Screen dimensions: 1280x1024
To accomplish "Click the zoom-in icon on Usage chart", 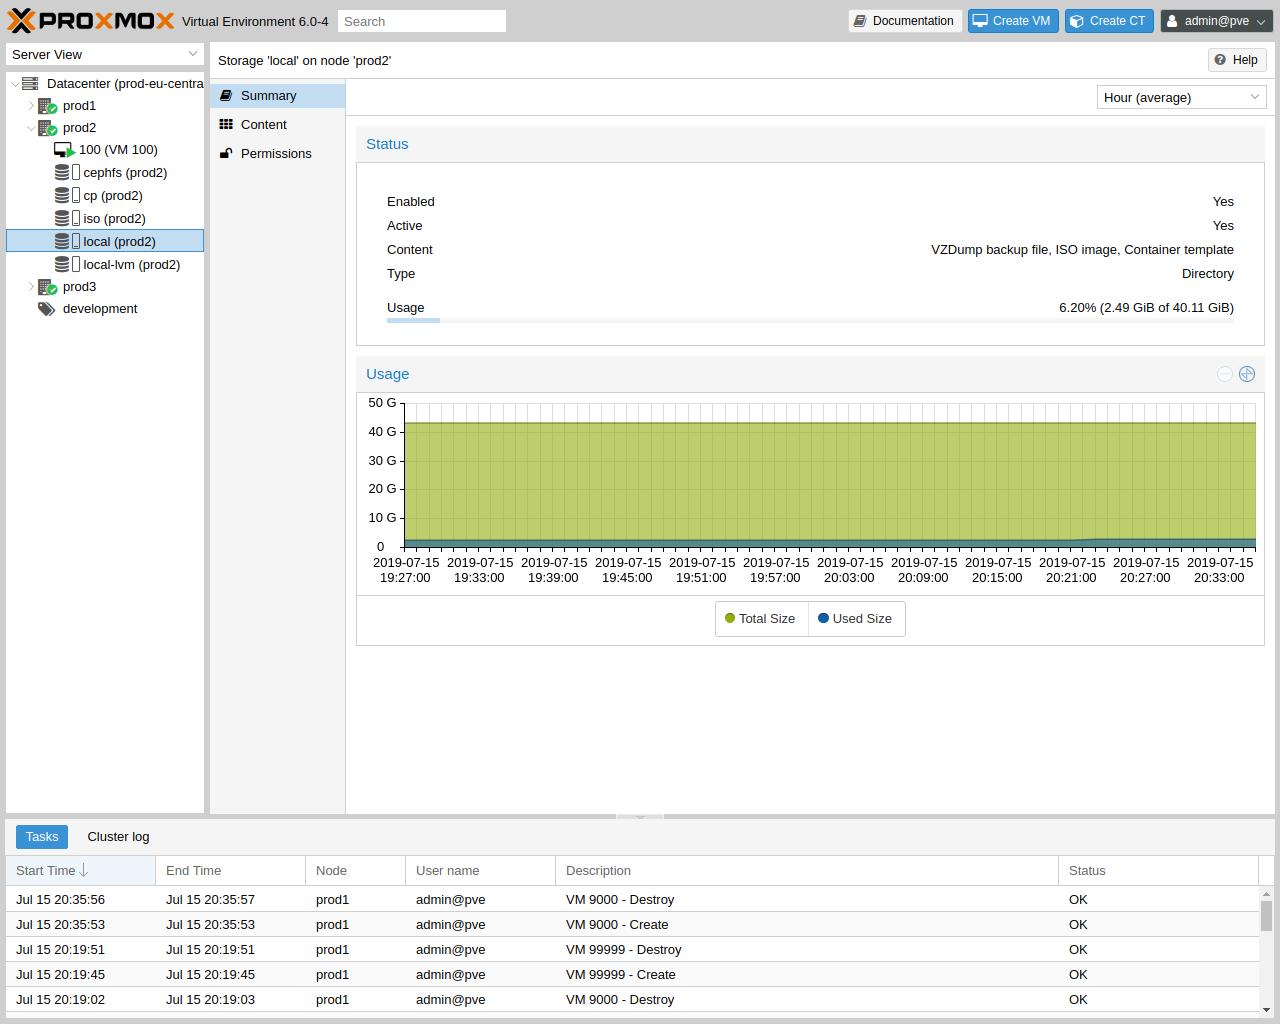I will pos(1247,374).
